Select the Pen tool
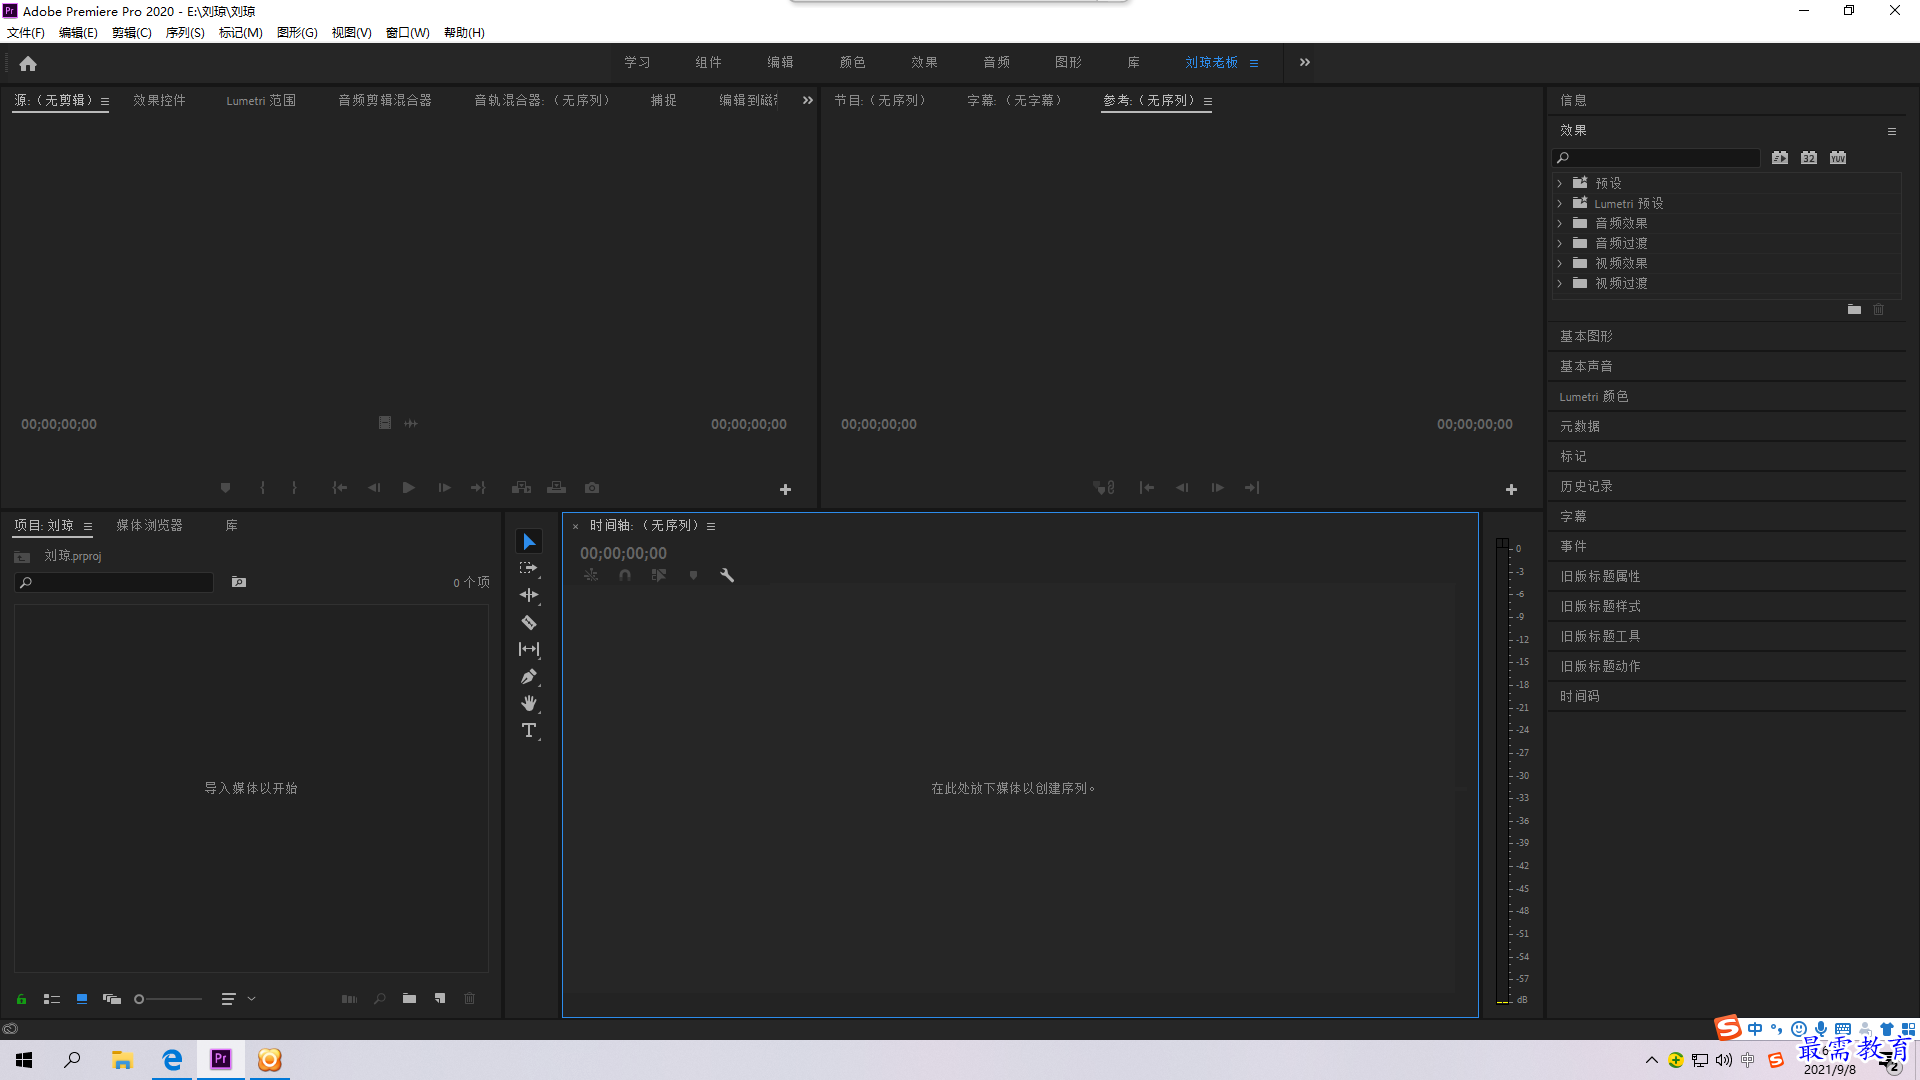 pos(529,676)
